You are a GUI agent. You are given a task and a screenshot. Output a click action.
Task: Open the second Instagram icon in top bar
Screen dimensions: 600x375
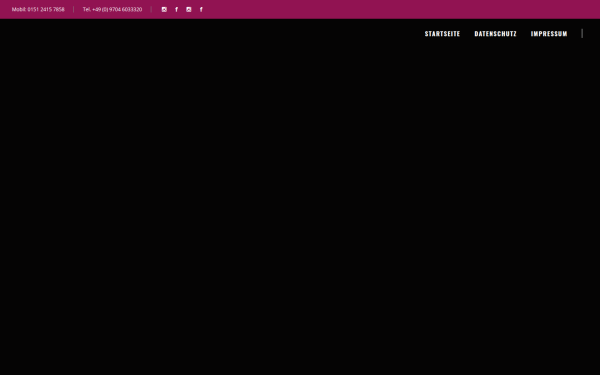pos(189,10)
